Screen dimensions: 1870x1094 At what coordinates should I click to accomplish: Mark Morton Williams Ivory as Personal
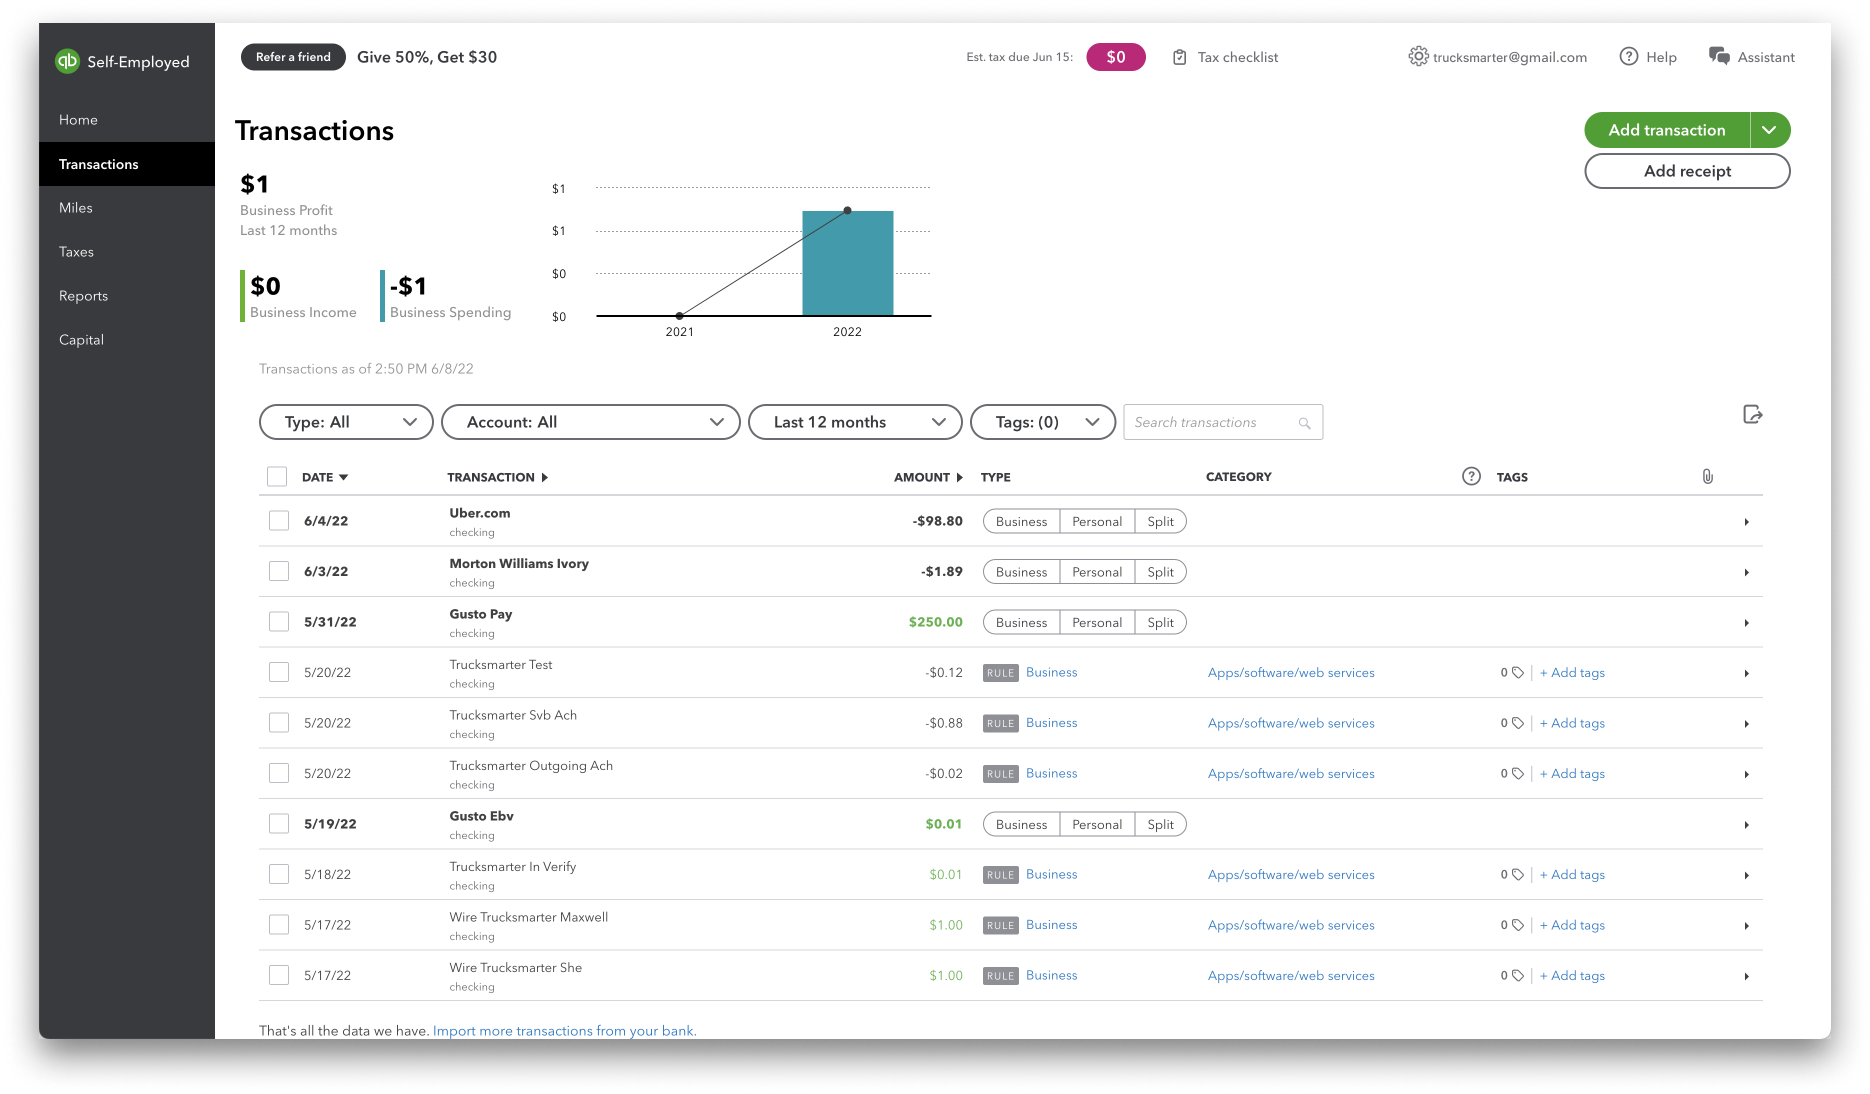pyautogui.click(x=1097, y=572)
